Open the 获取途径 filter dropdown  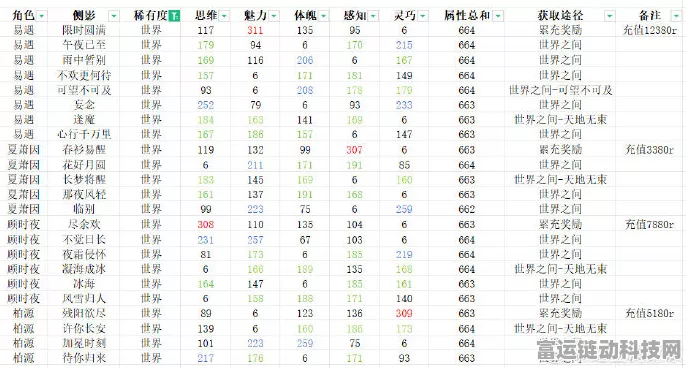[x=609, y=16]
